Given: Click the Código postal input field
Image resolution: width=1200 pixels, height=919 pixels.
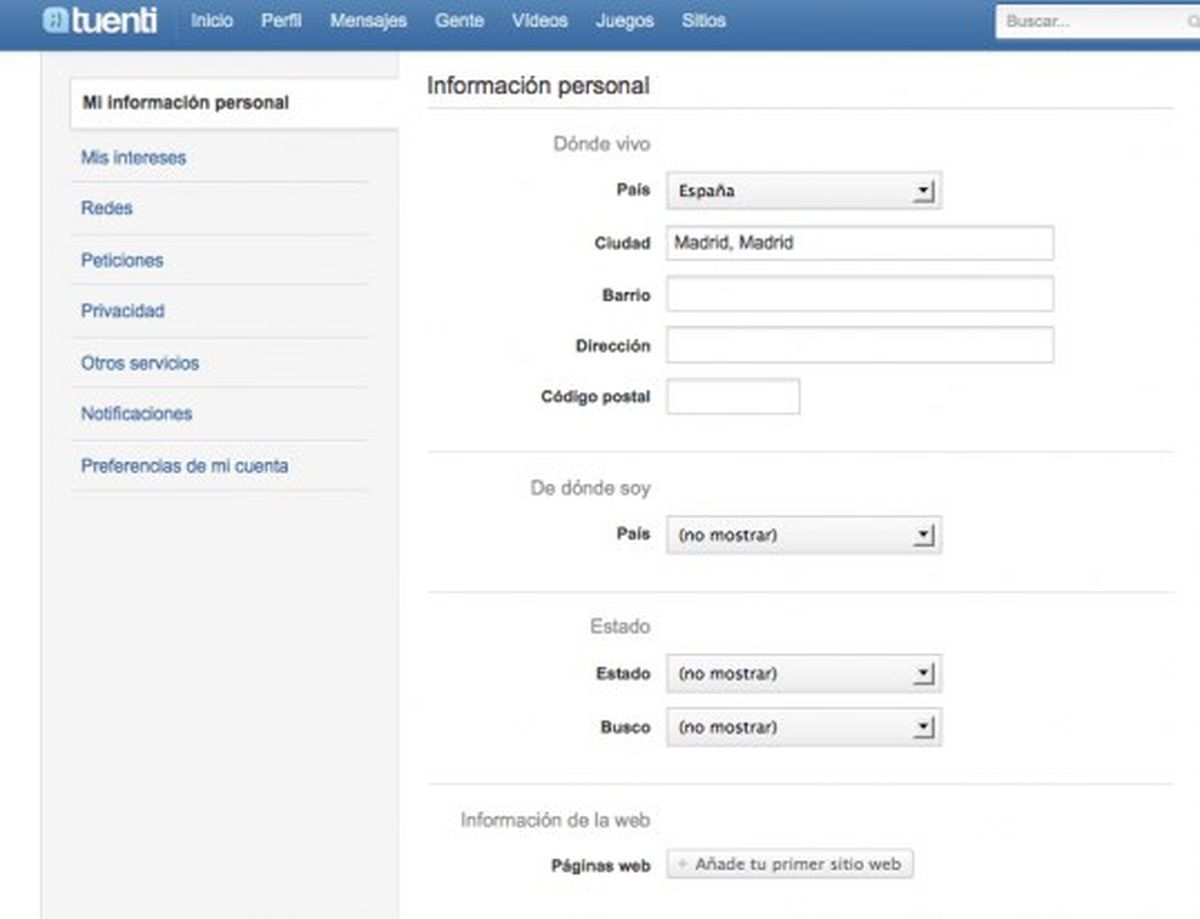Looking at the screenshot, I should [732, 397].
